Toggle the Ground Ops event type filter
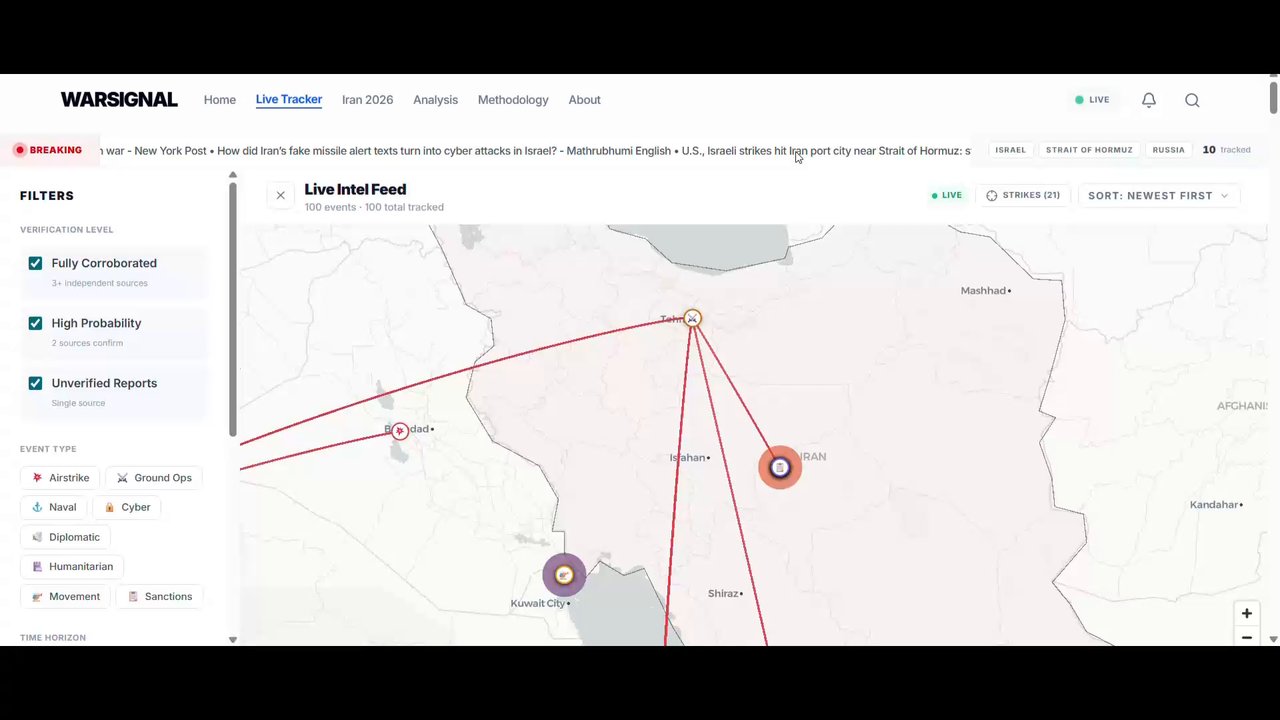The width and height of the screenshot is (1280, 720). tap(154, 478)
